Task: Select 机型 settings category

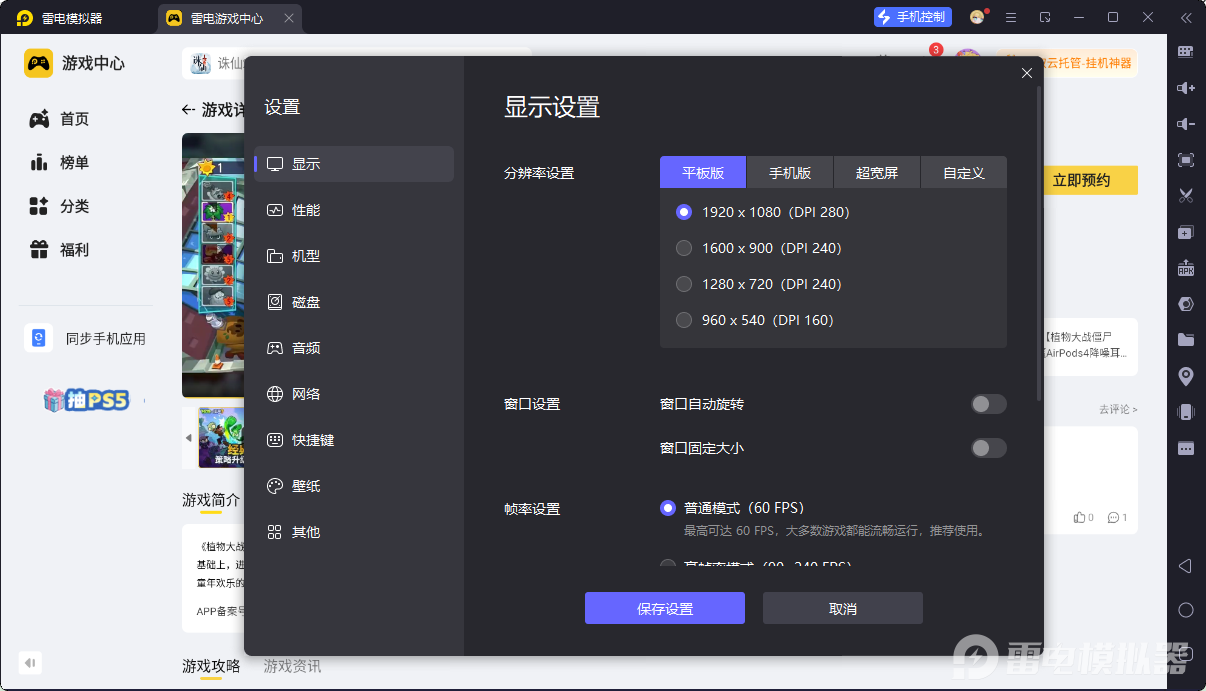Action: click(354, 256)
